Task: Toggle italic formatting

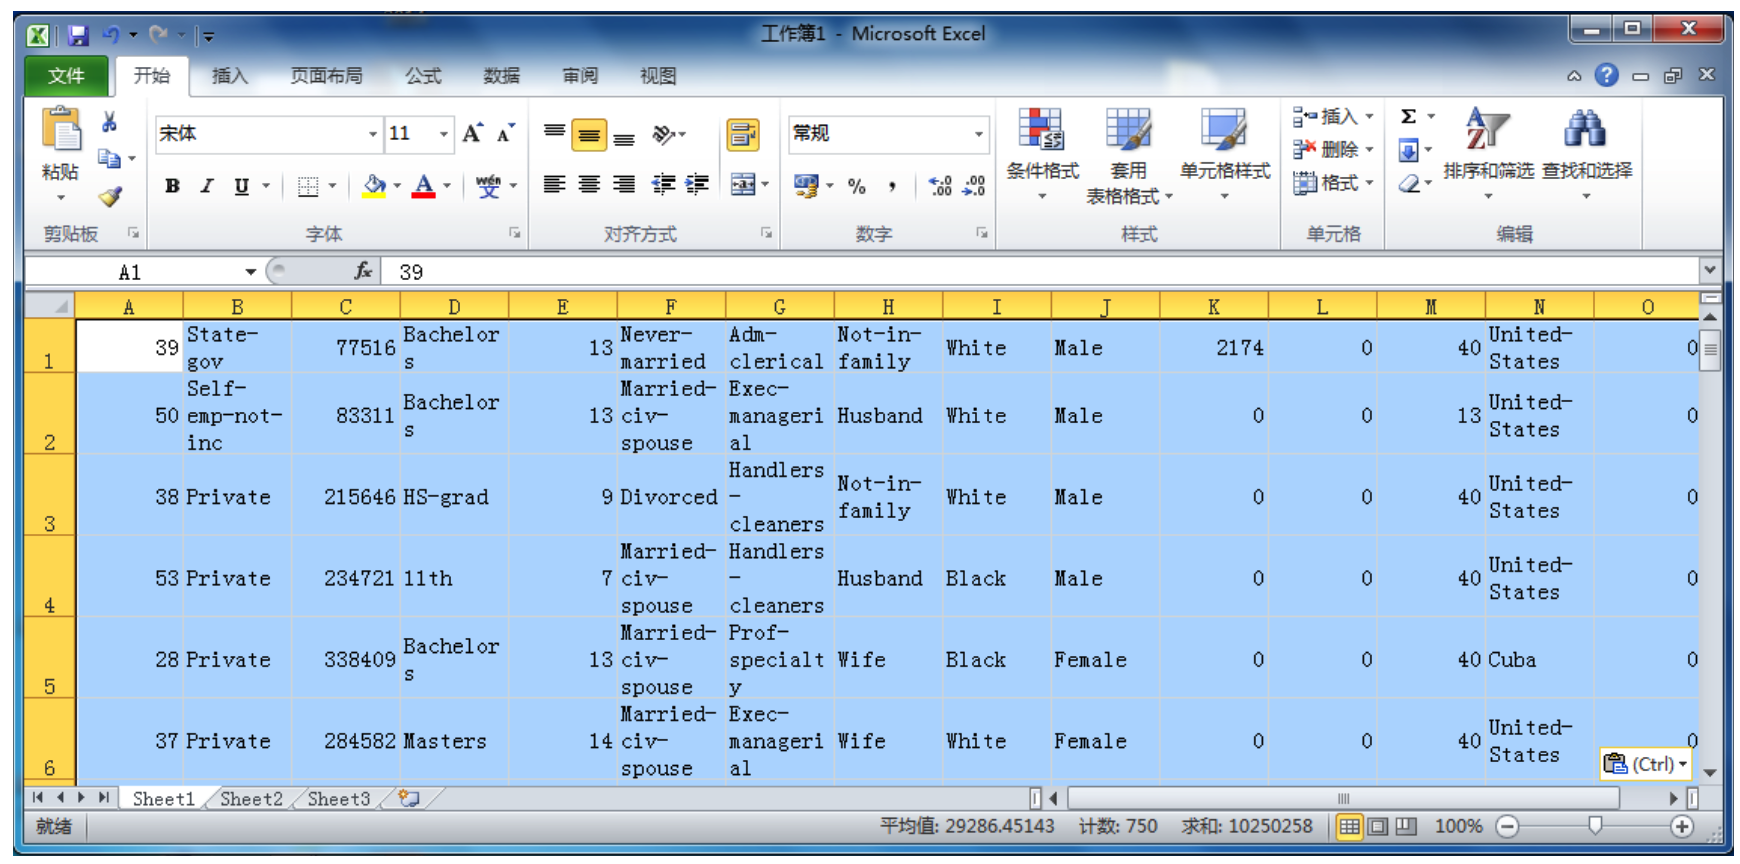Action: click(x=207, y=186)
